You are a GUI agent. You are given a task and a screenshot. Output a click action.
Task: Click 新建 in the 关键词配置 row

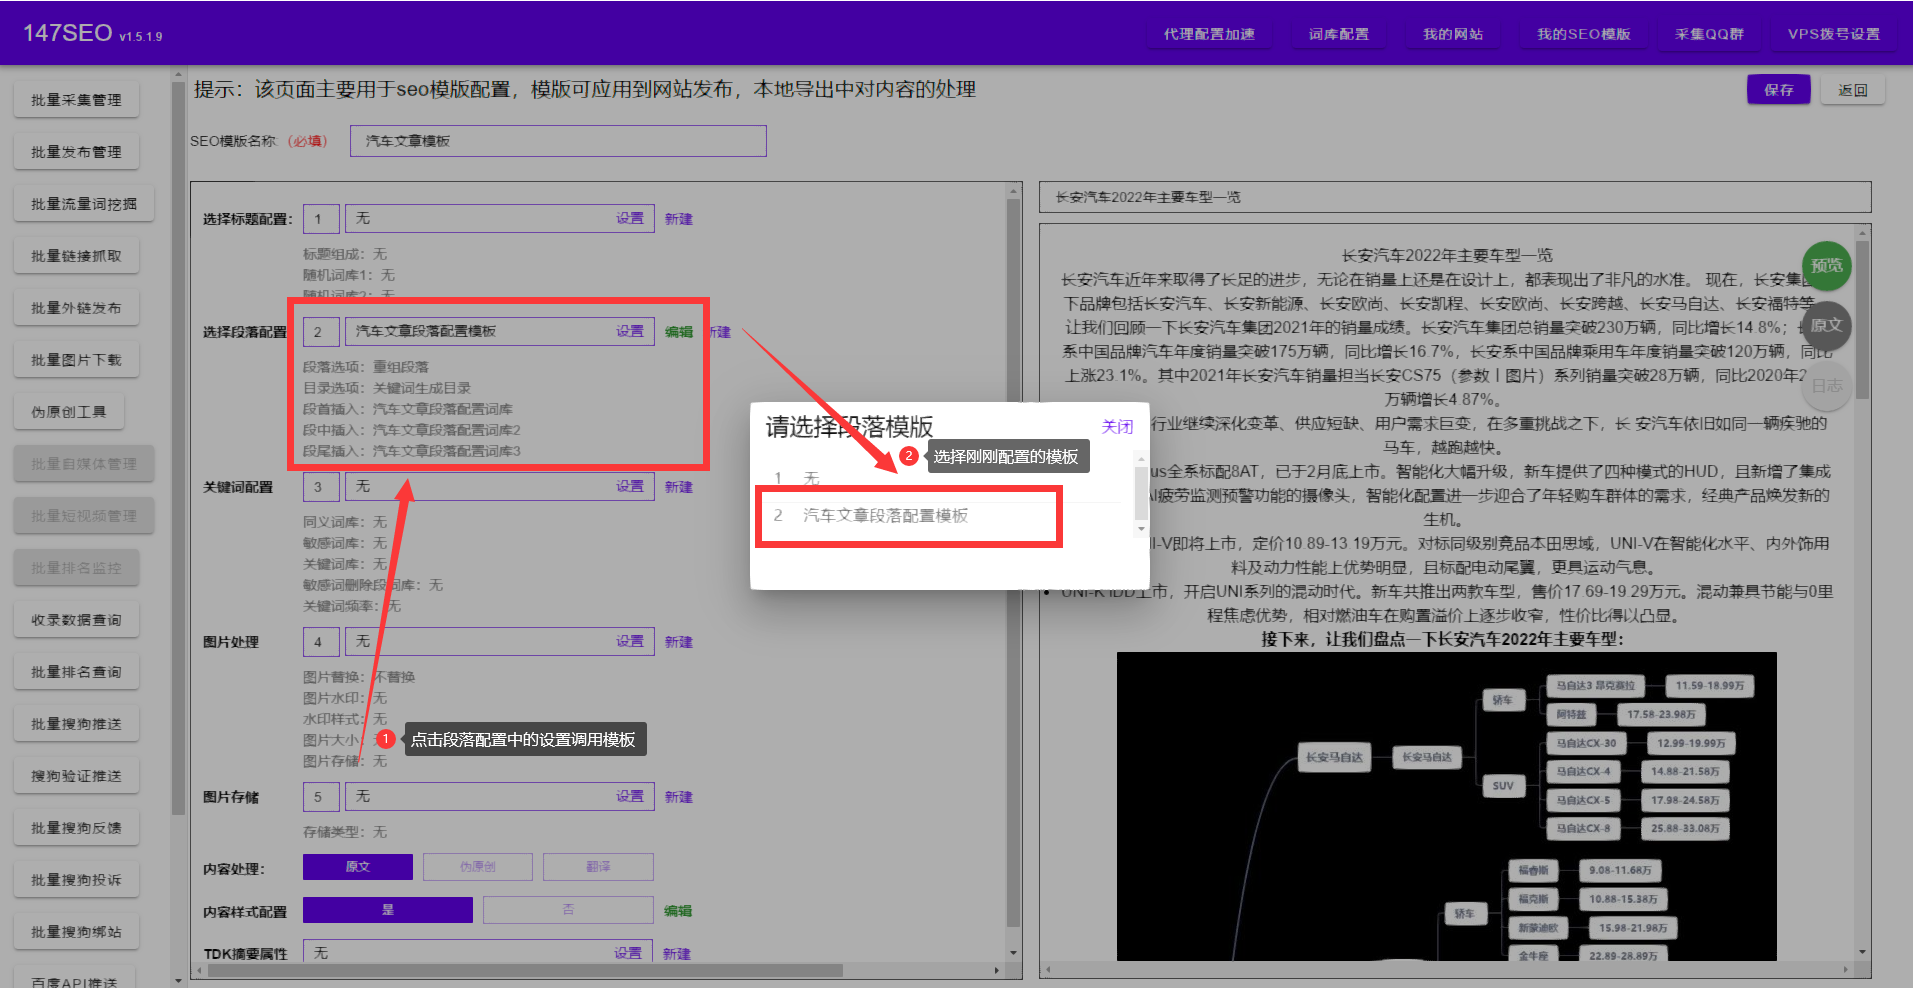coord(679,487)
